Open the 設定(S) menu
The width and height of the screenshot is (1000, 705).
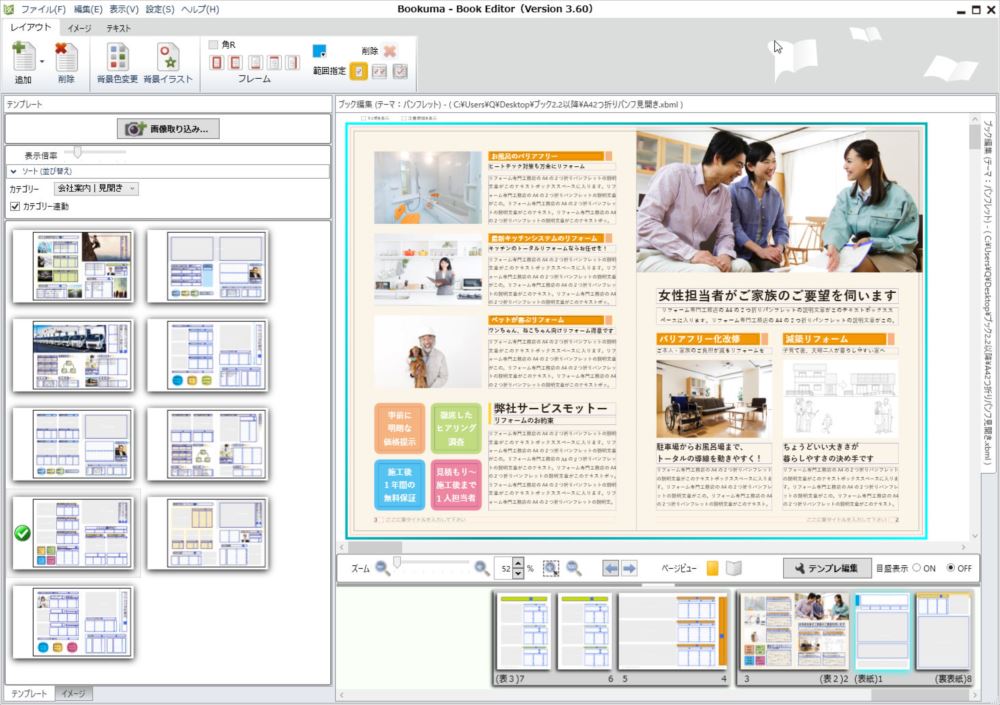(x=159, y=9)
